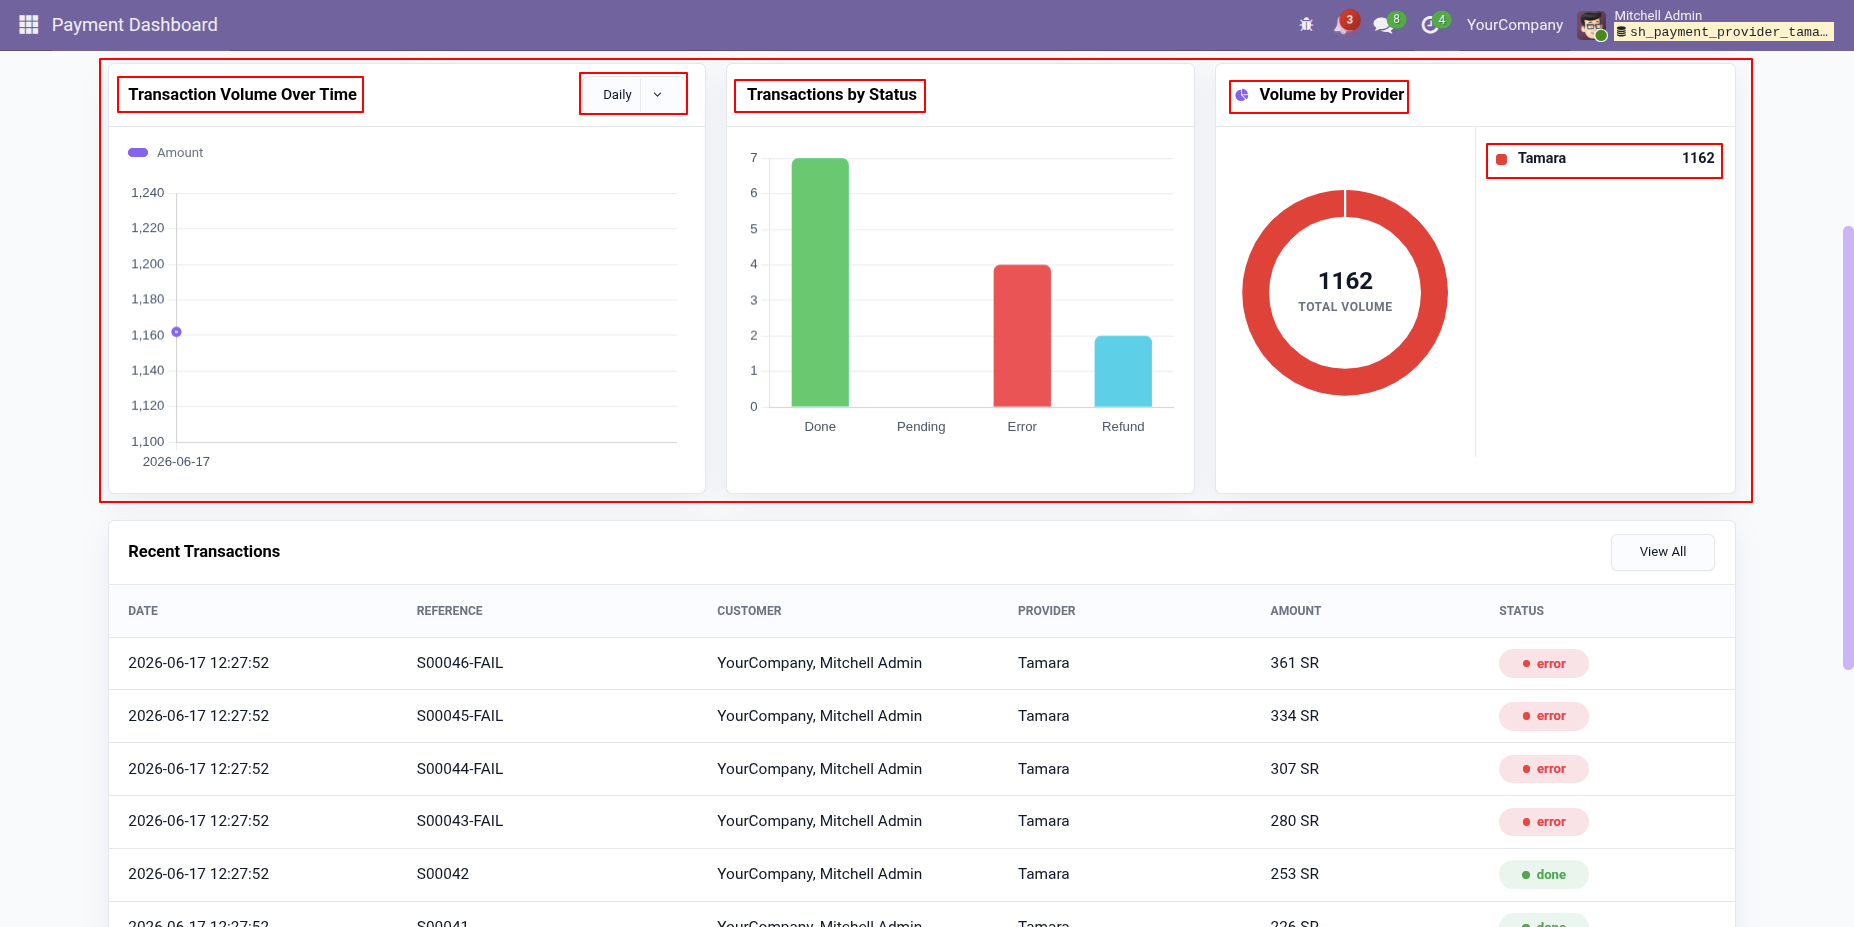This screenshot has height=927, width=1854.
Task: Open the Daily period dropdown
Action: point(634,94)
